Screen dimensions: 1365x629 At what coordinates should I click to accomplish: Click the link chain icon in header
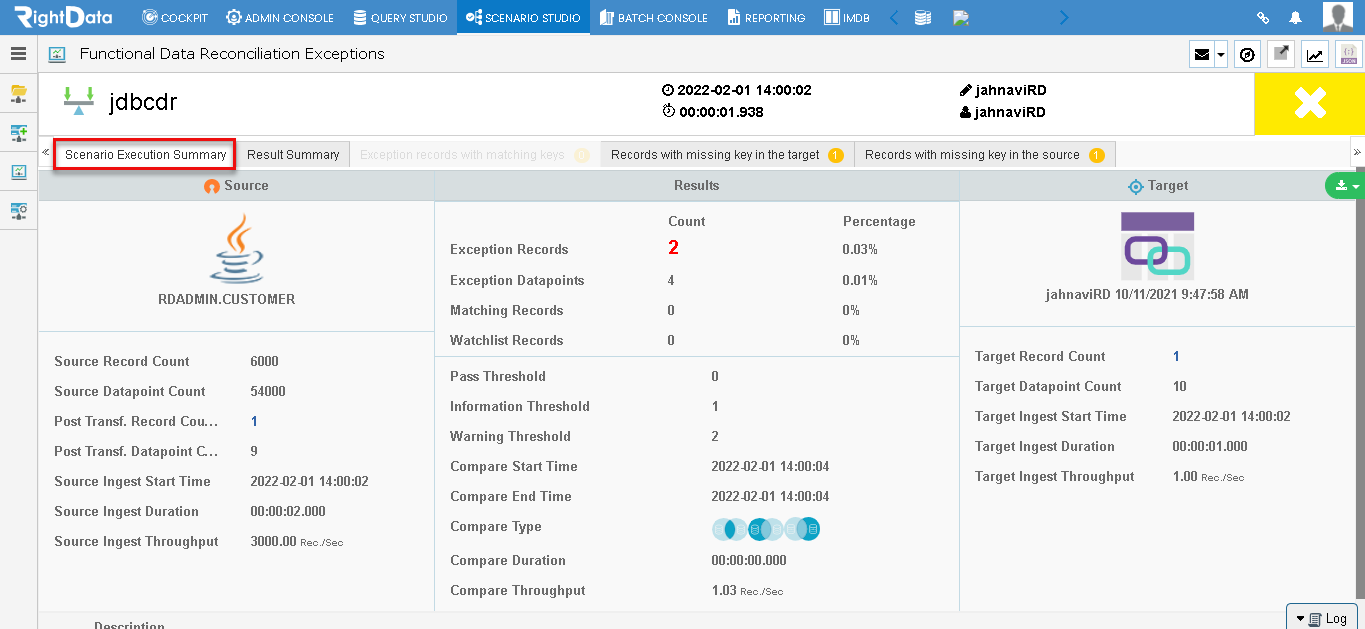(x=1263, y=18)
